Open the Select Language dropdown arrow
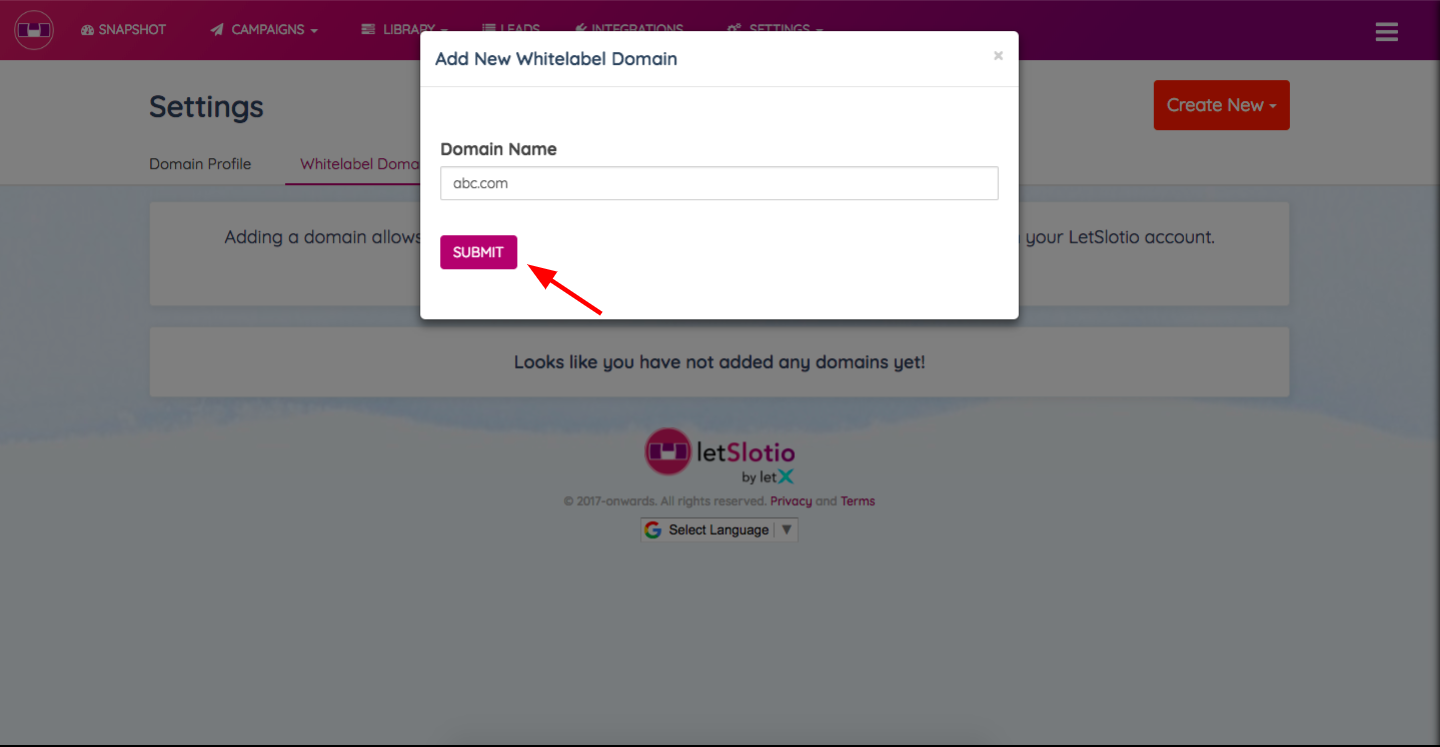 click(x=787, y=530)
